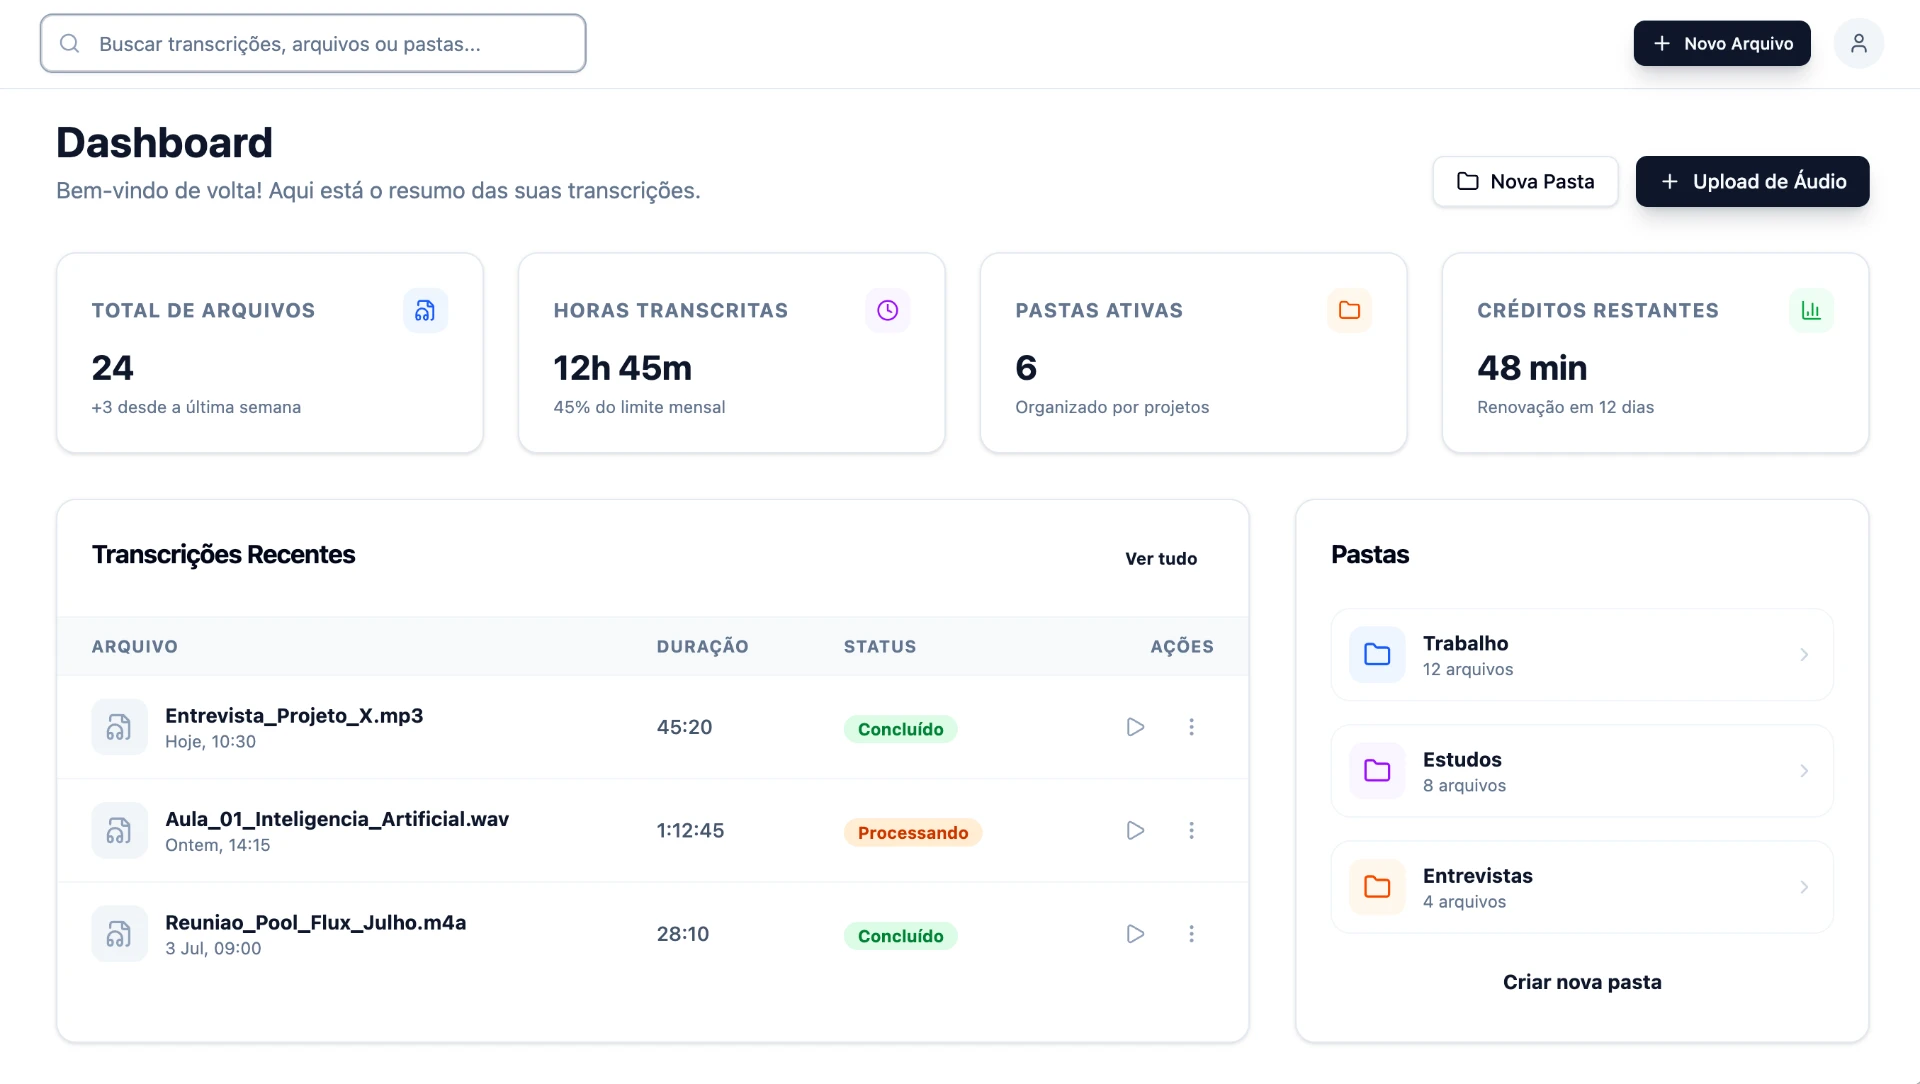Click the folder icon in Pastas Ativas card
The height and width of the screenshot is (1084, 1920).
point(1349,310)
